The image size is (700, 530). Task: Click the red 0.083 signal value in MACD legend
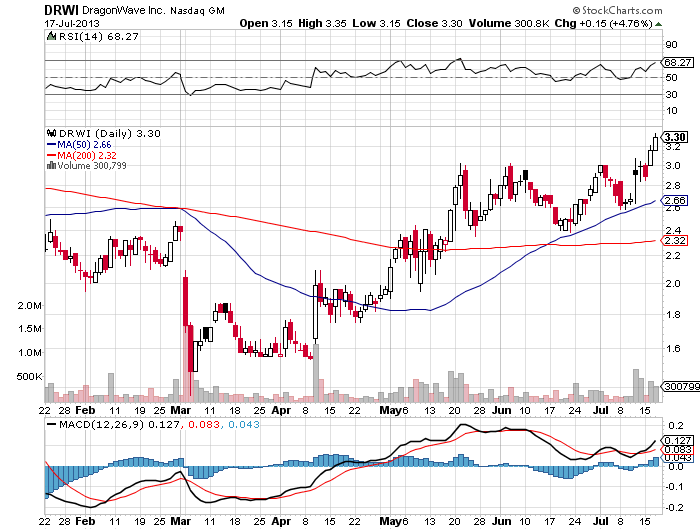[x=204, y=424]
